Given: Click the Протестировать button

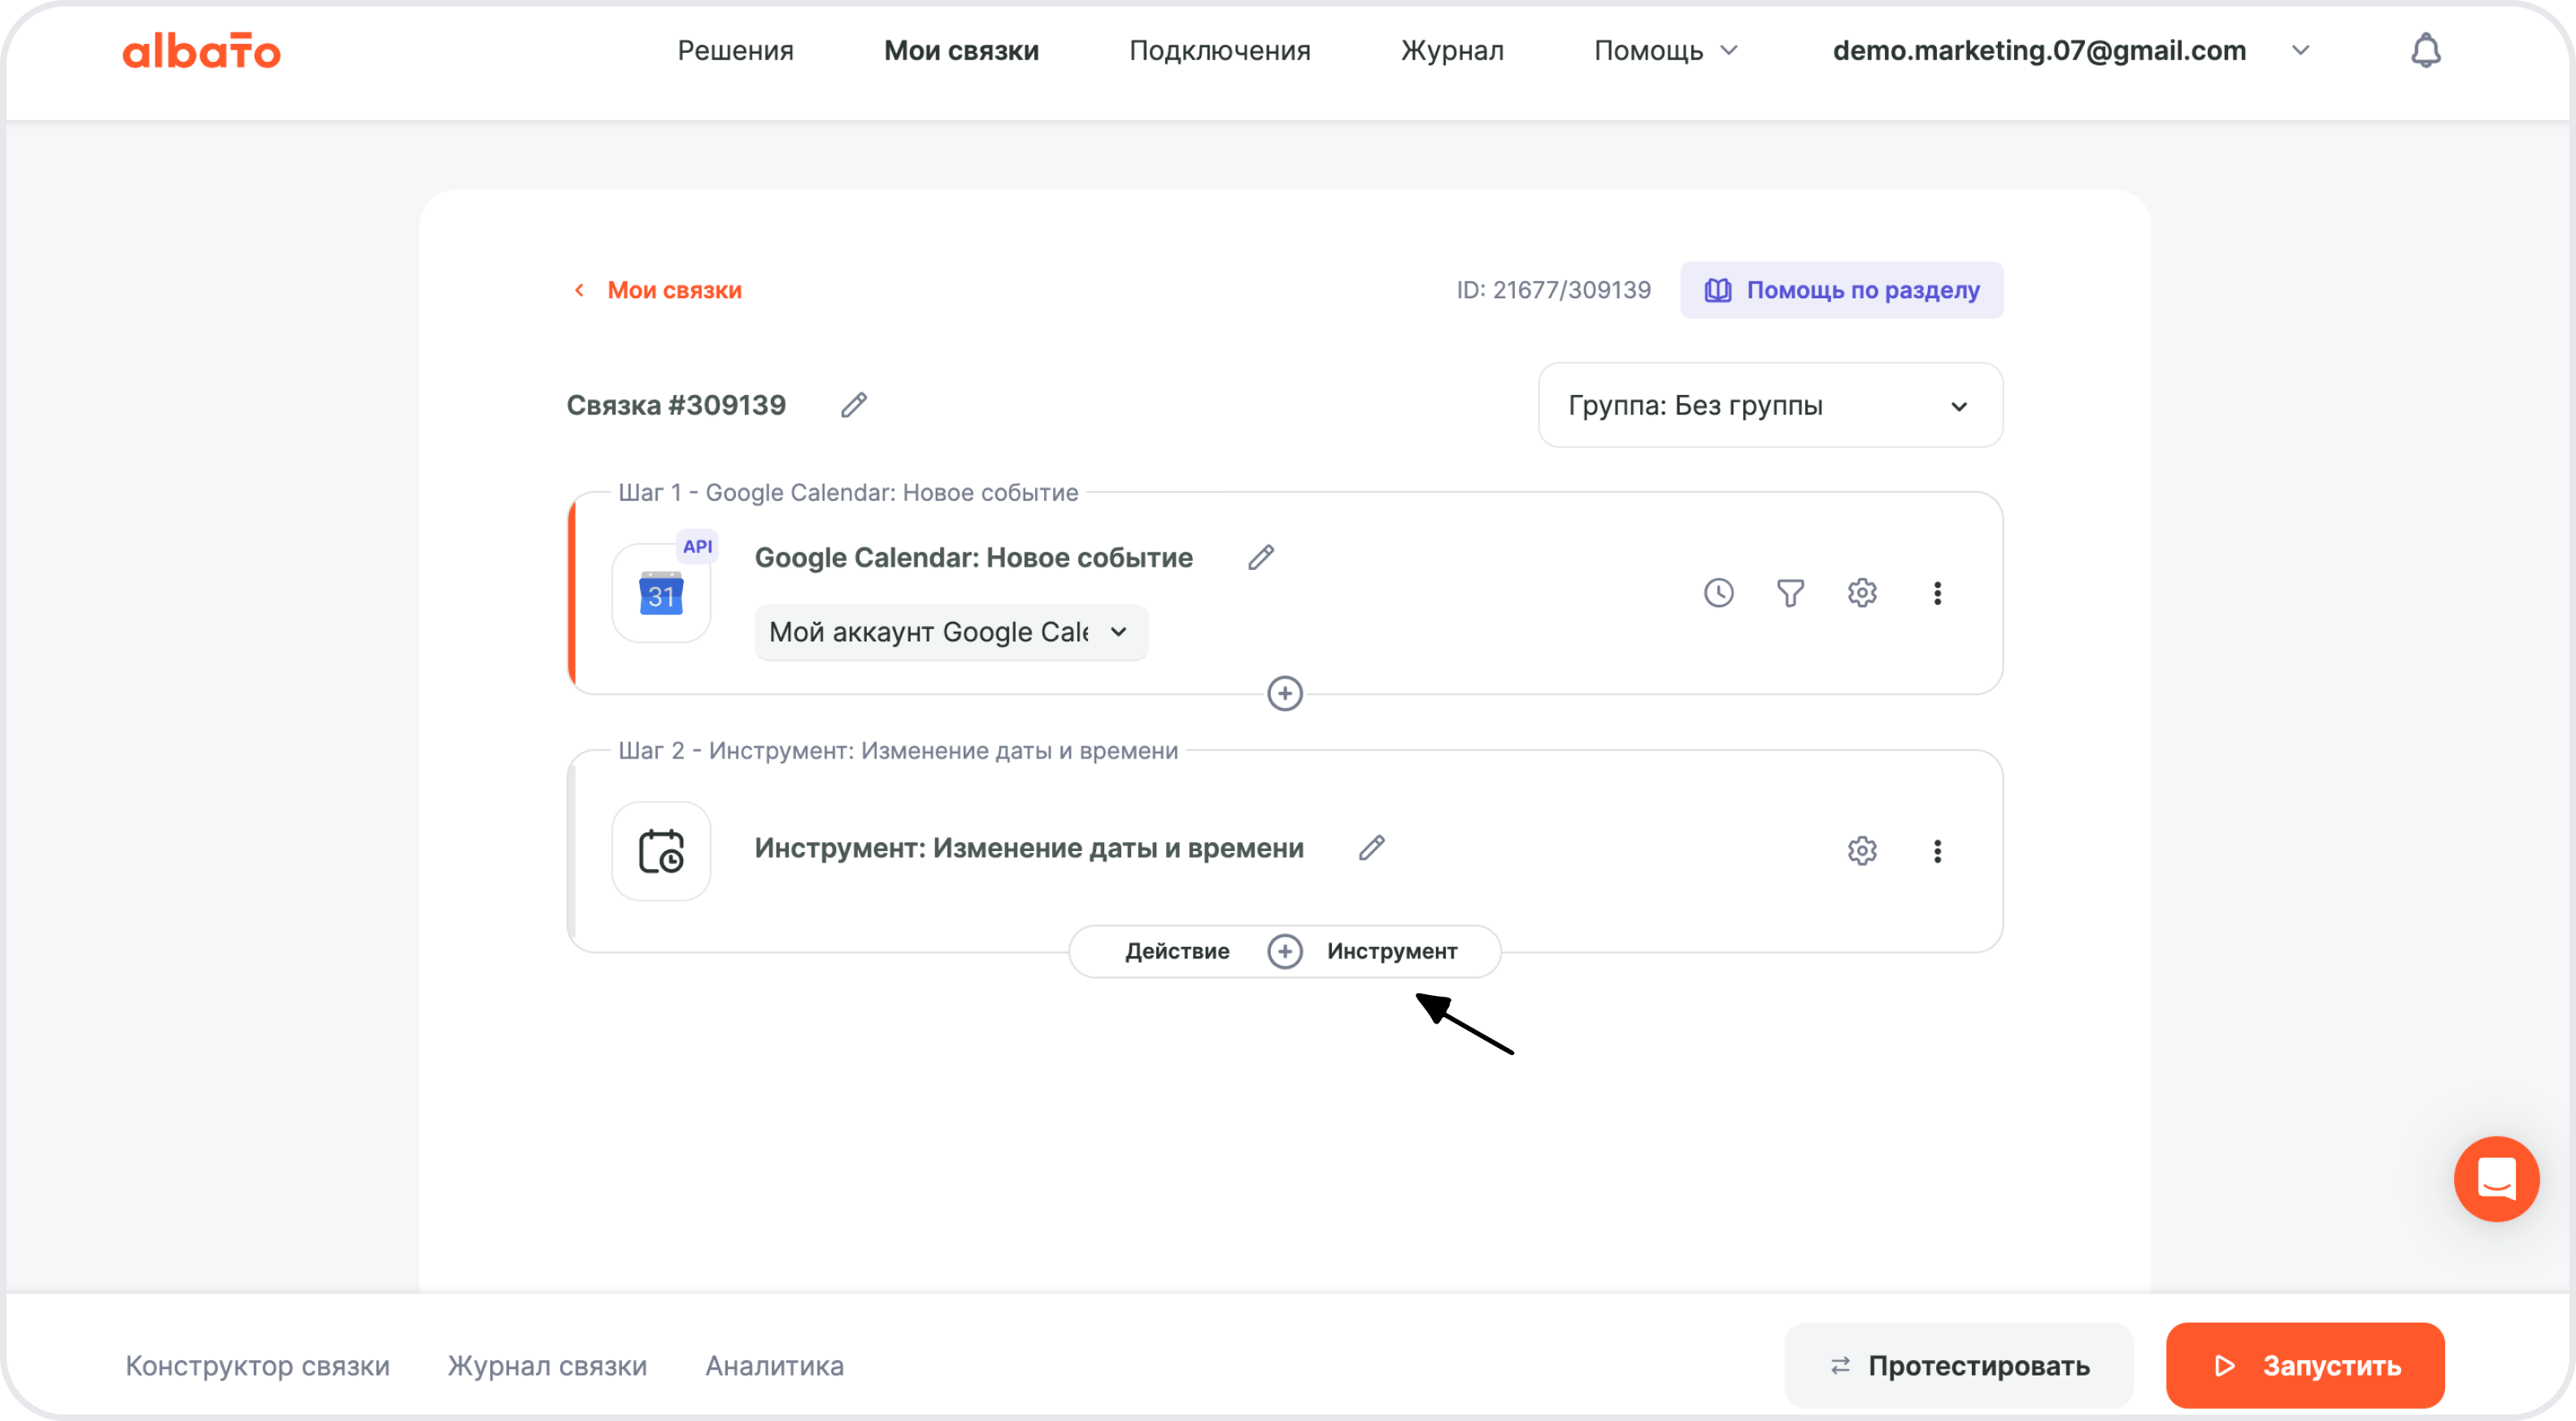Looking at the screenshot, I should pos(1958,1365).
